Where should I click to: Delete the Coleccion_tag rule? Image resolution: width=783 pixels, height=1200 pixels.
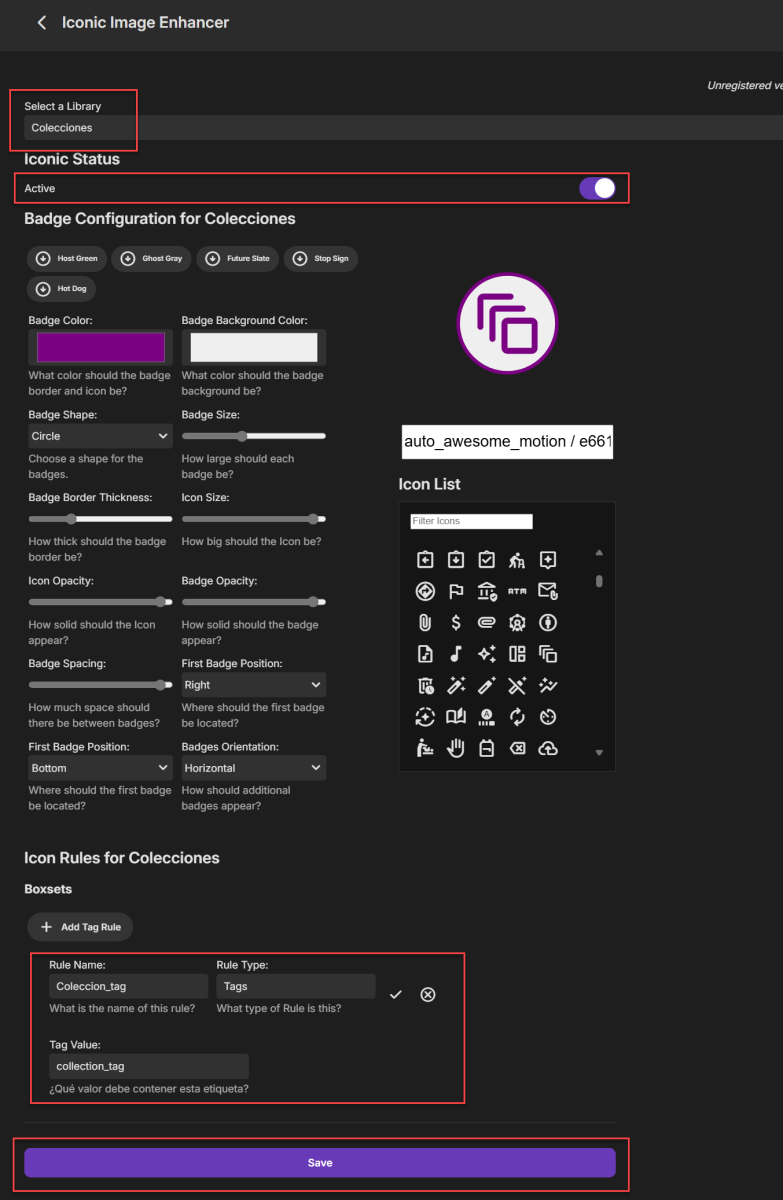[428, 994]
